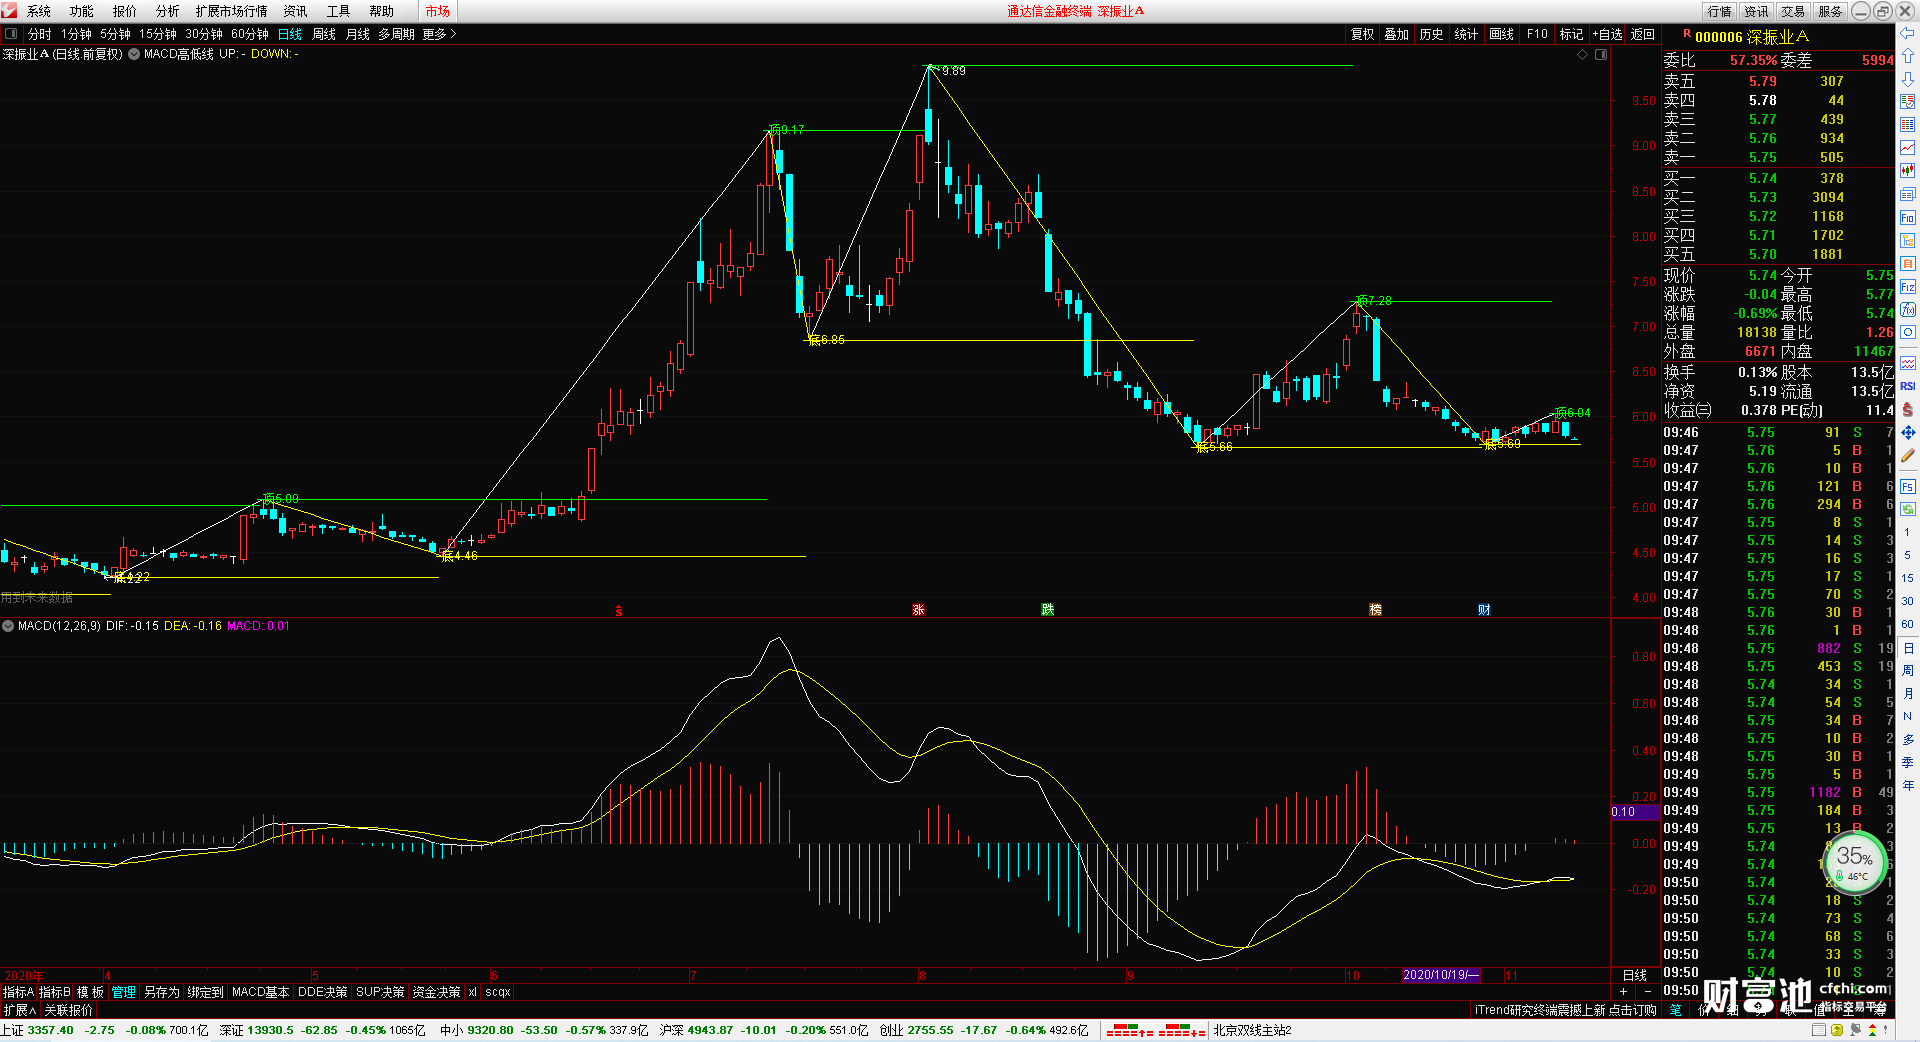Click the 历史 button

tap(1431, 34)
